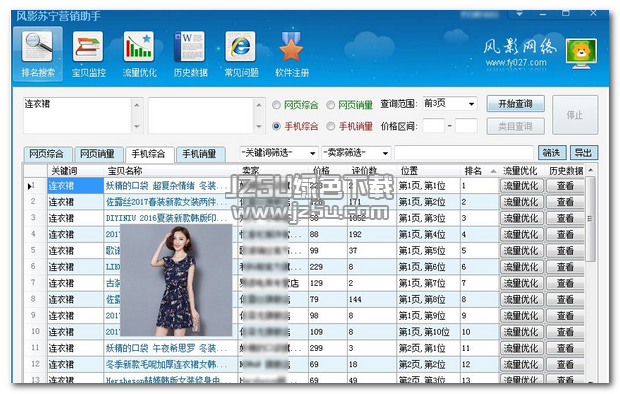Click the keyword box scroll-down arrow
The image size is (620, 394).
click(x=137, y=127)
